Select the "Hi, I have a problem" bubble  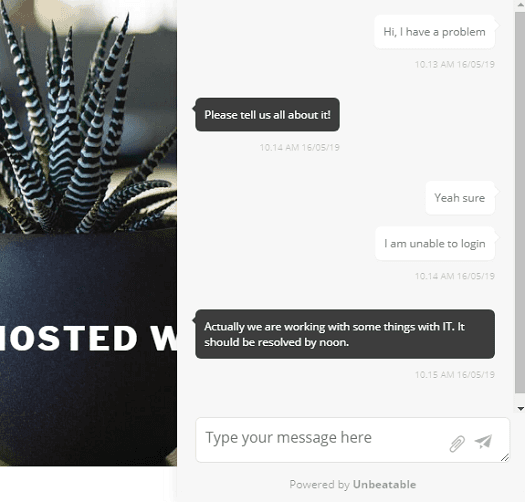[x=434, y=32]
